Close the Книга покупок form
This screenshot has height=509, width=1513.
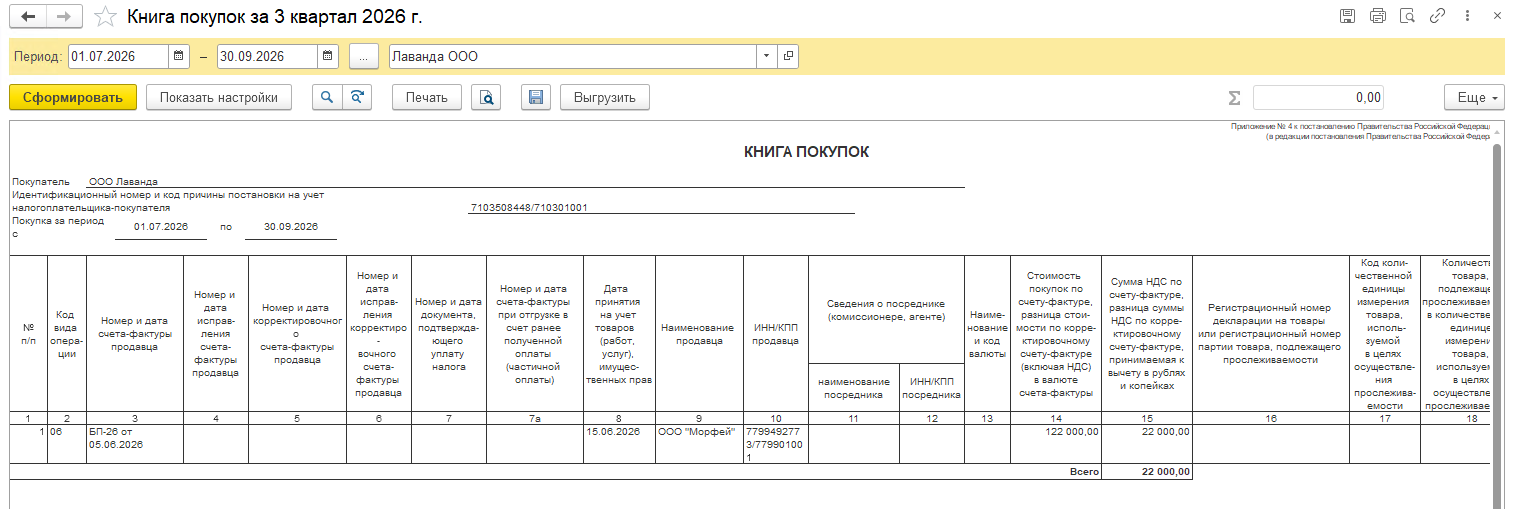click(1496, 16)
